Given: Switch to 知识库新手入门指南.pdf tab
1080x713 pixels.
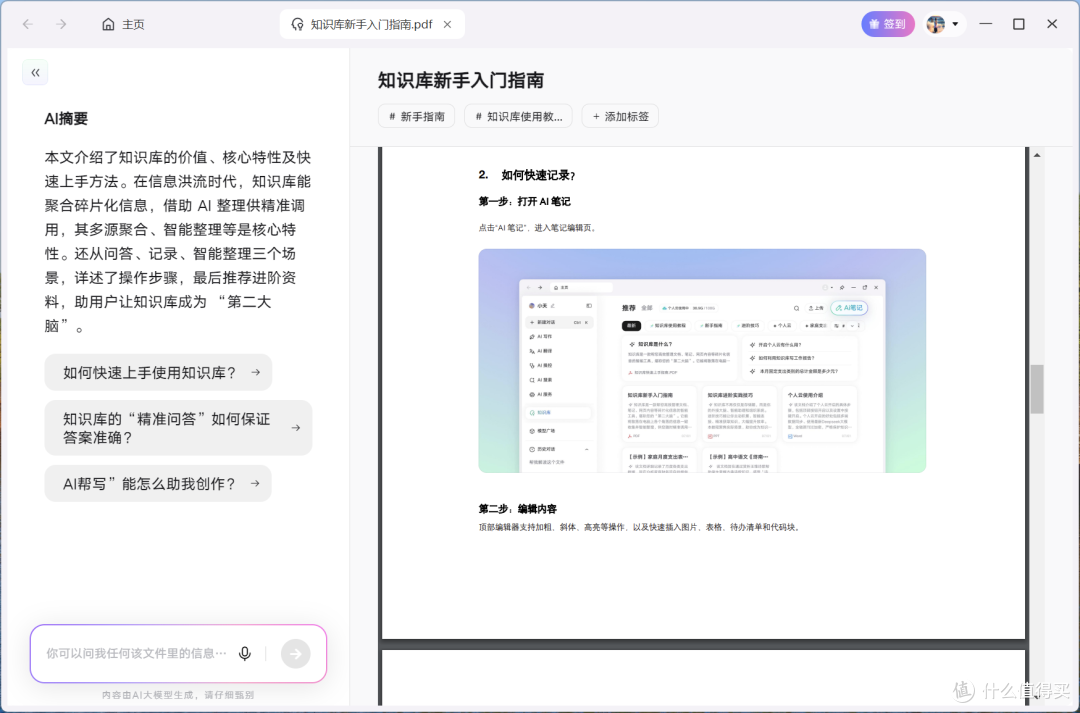Looking at the screenshot, I should (x=372, y=24).
